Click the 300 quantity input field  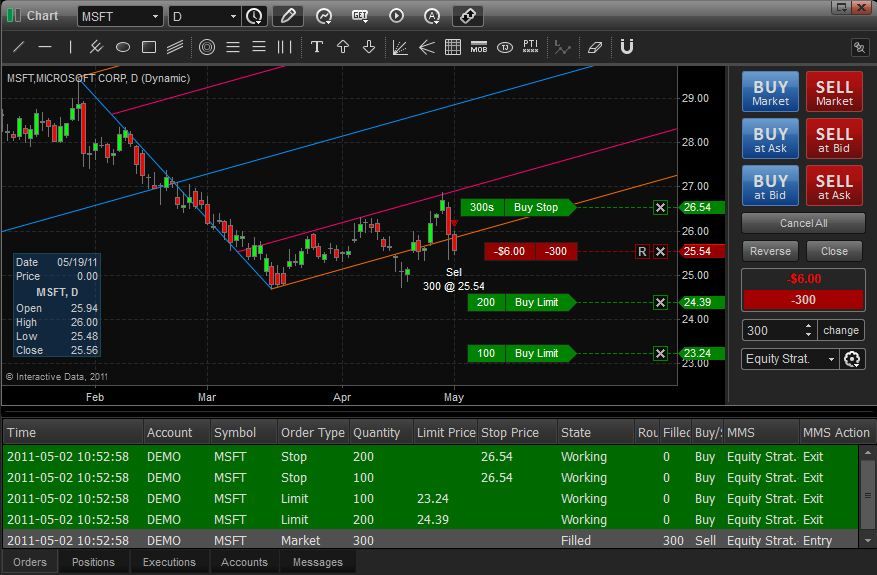pyautogui.click(x=772, y=330)
